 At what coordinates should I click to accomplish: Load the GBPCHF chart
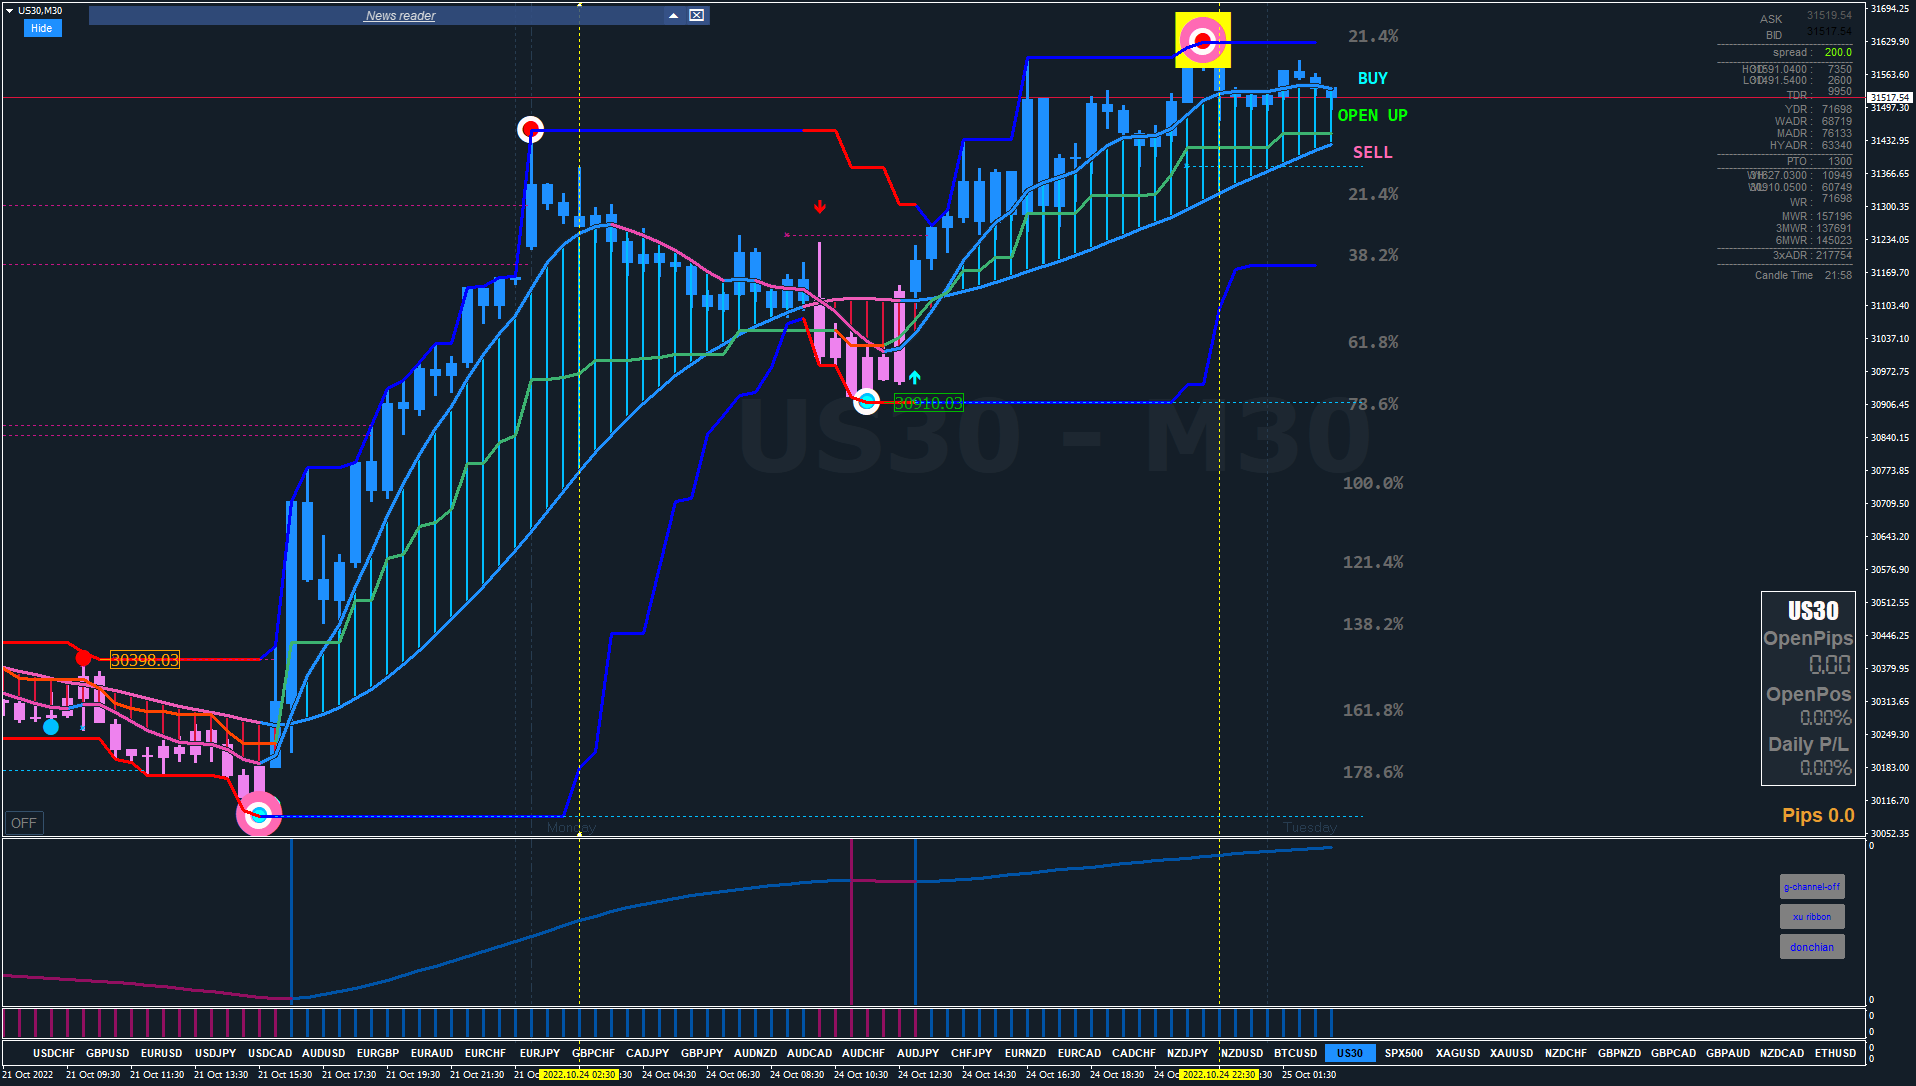click(594, 1053)
